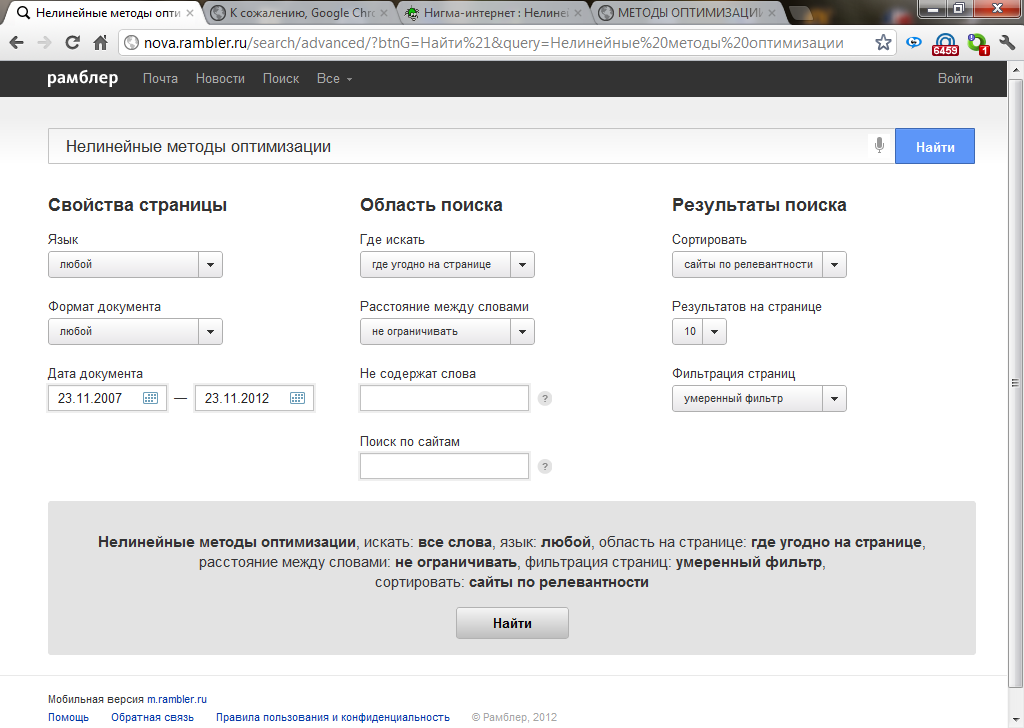Screen dimensions: 1024x728
Task: Change the Результатов на странице dropdown
Action: point(699,332)
